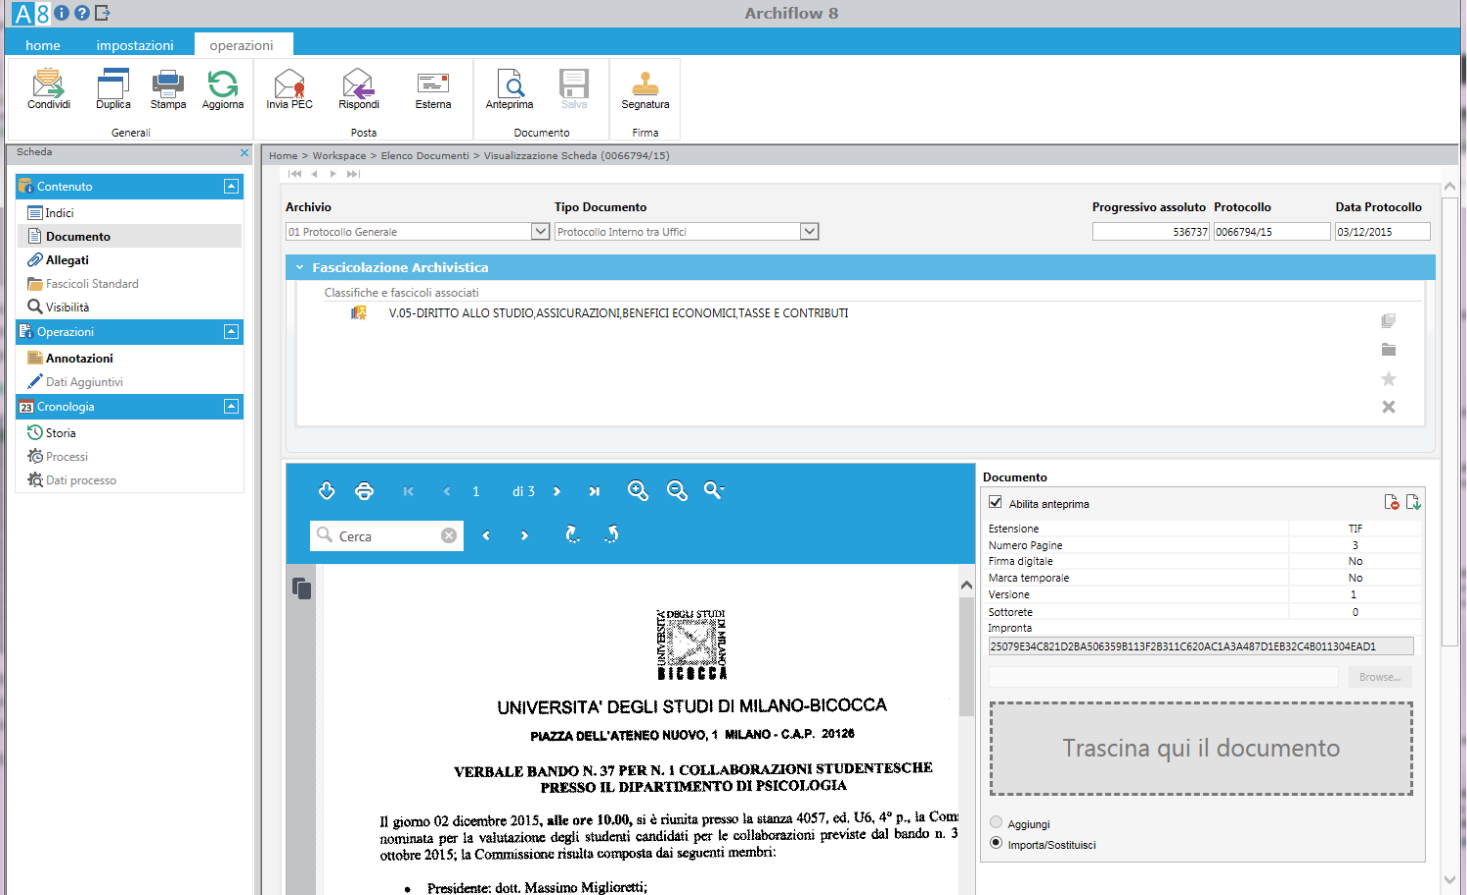Rotate the page counterclockwise
The width and height of the screenshot is (1467, 895).
[x=611, y=535]
